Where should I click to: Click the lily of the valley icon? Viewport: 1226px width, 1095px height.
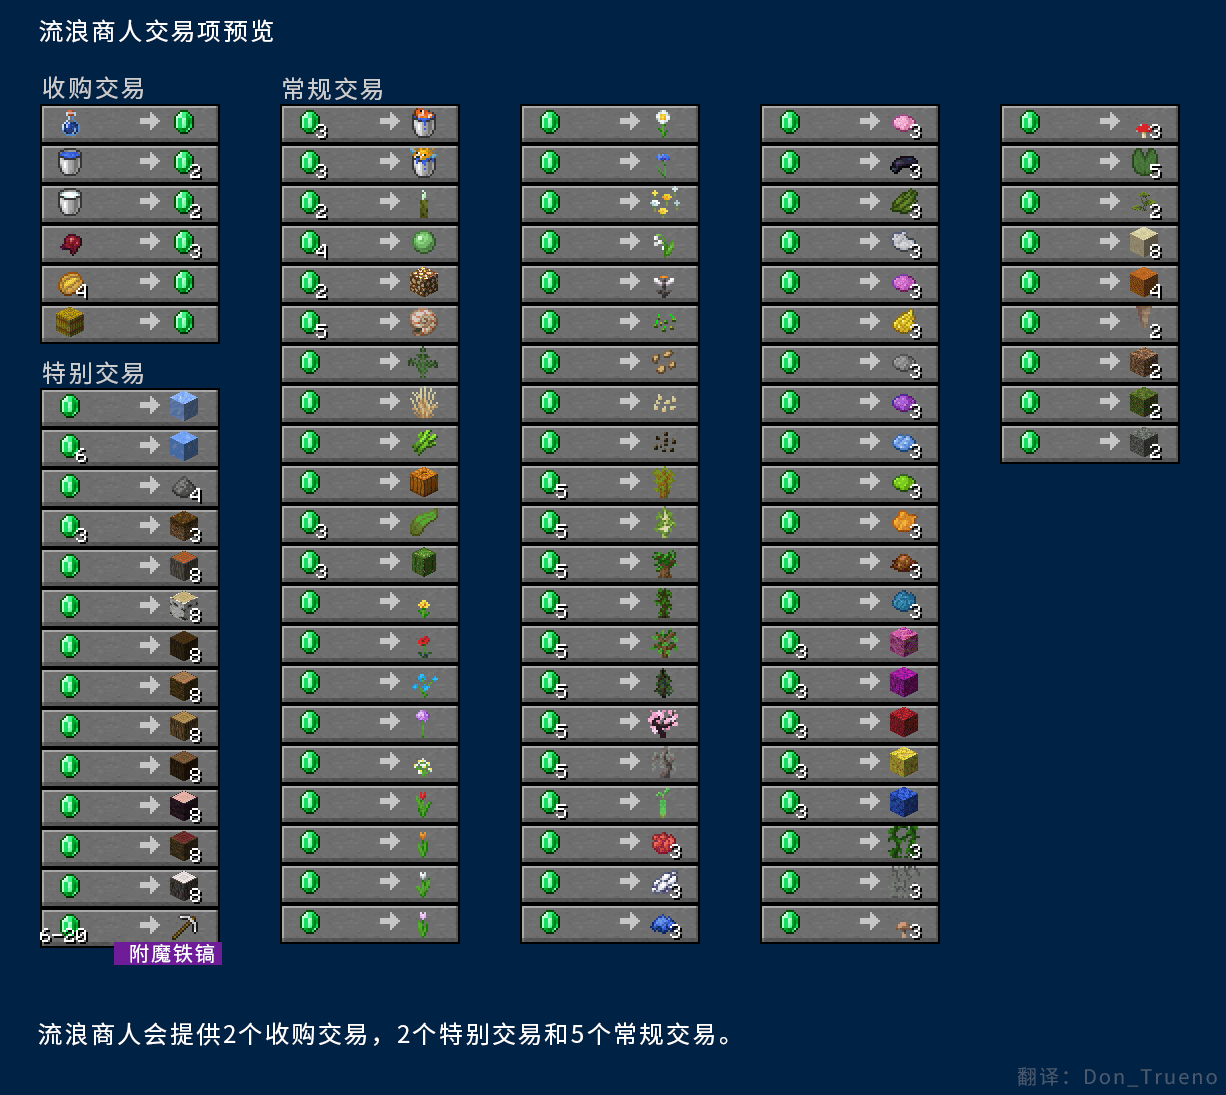point(663,243)
